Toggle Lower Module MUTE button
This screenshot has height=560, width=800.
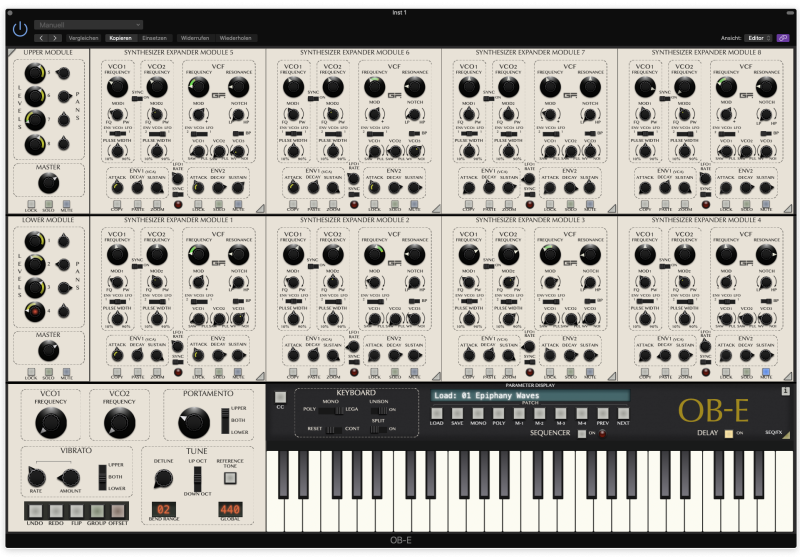click(66, 372)
